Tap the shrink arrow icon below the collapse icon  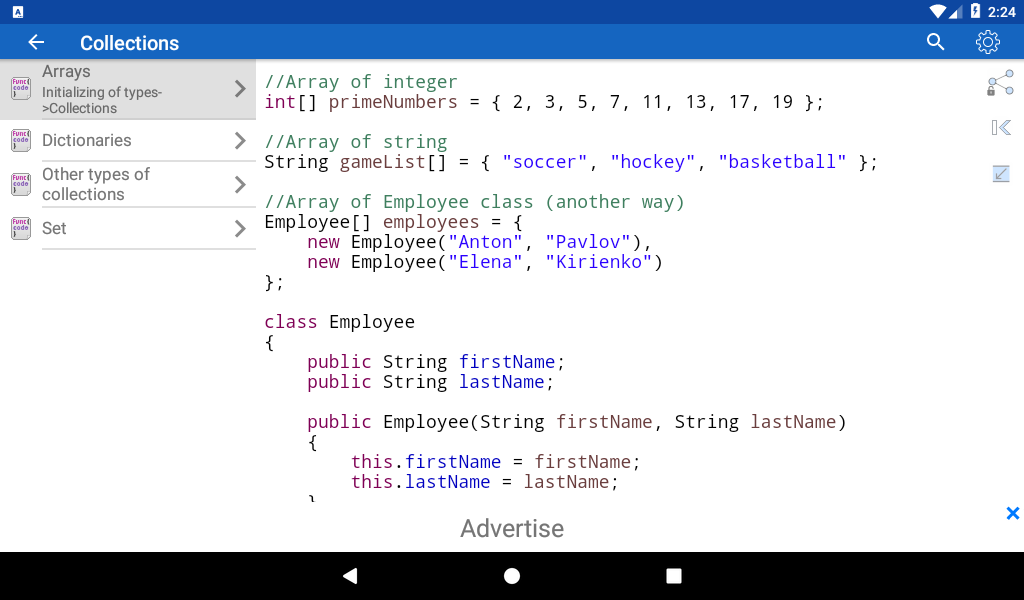pos(1000,174)
